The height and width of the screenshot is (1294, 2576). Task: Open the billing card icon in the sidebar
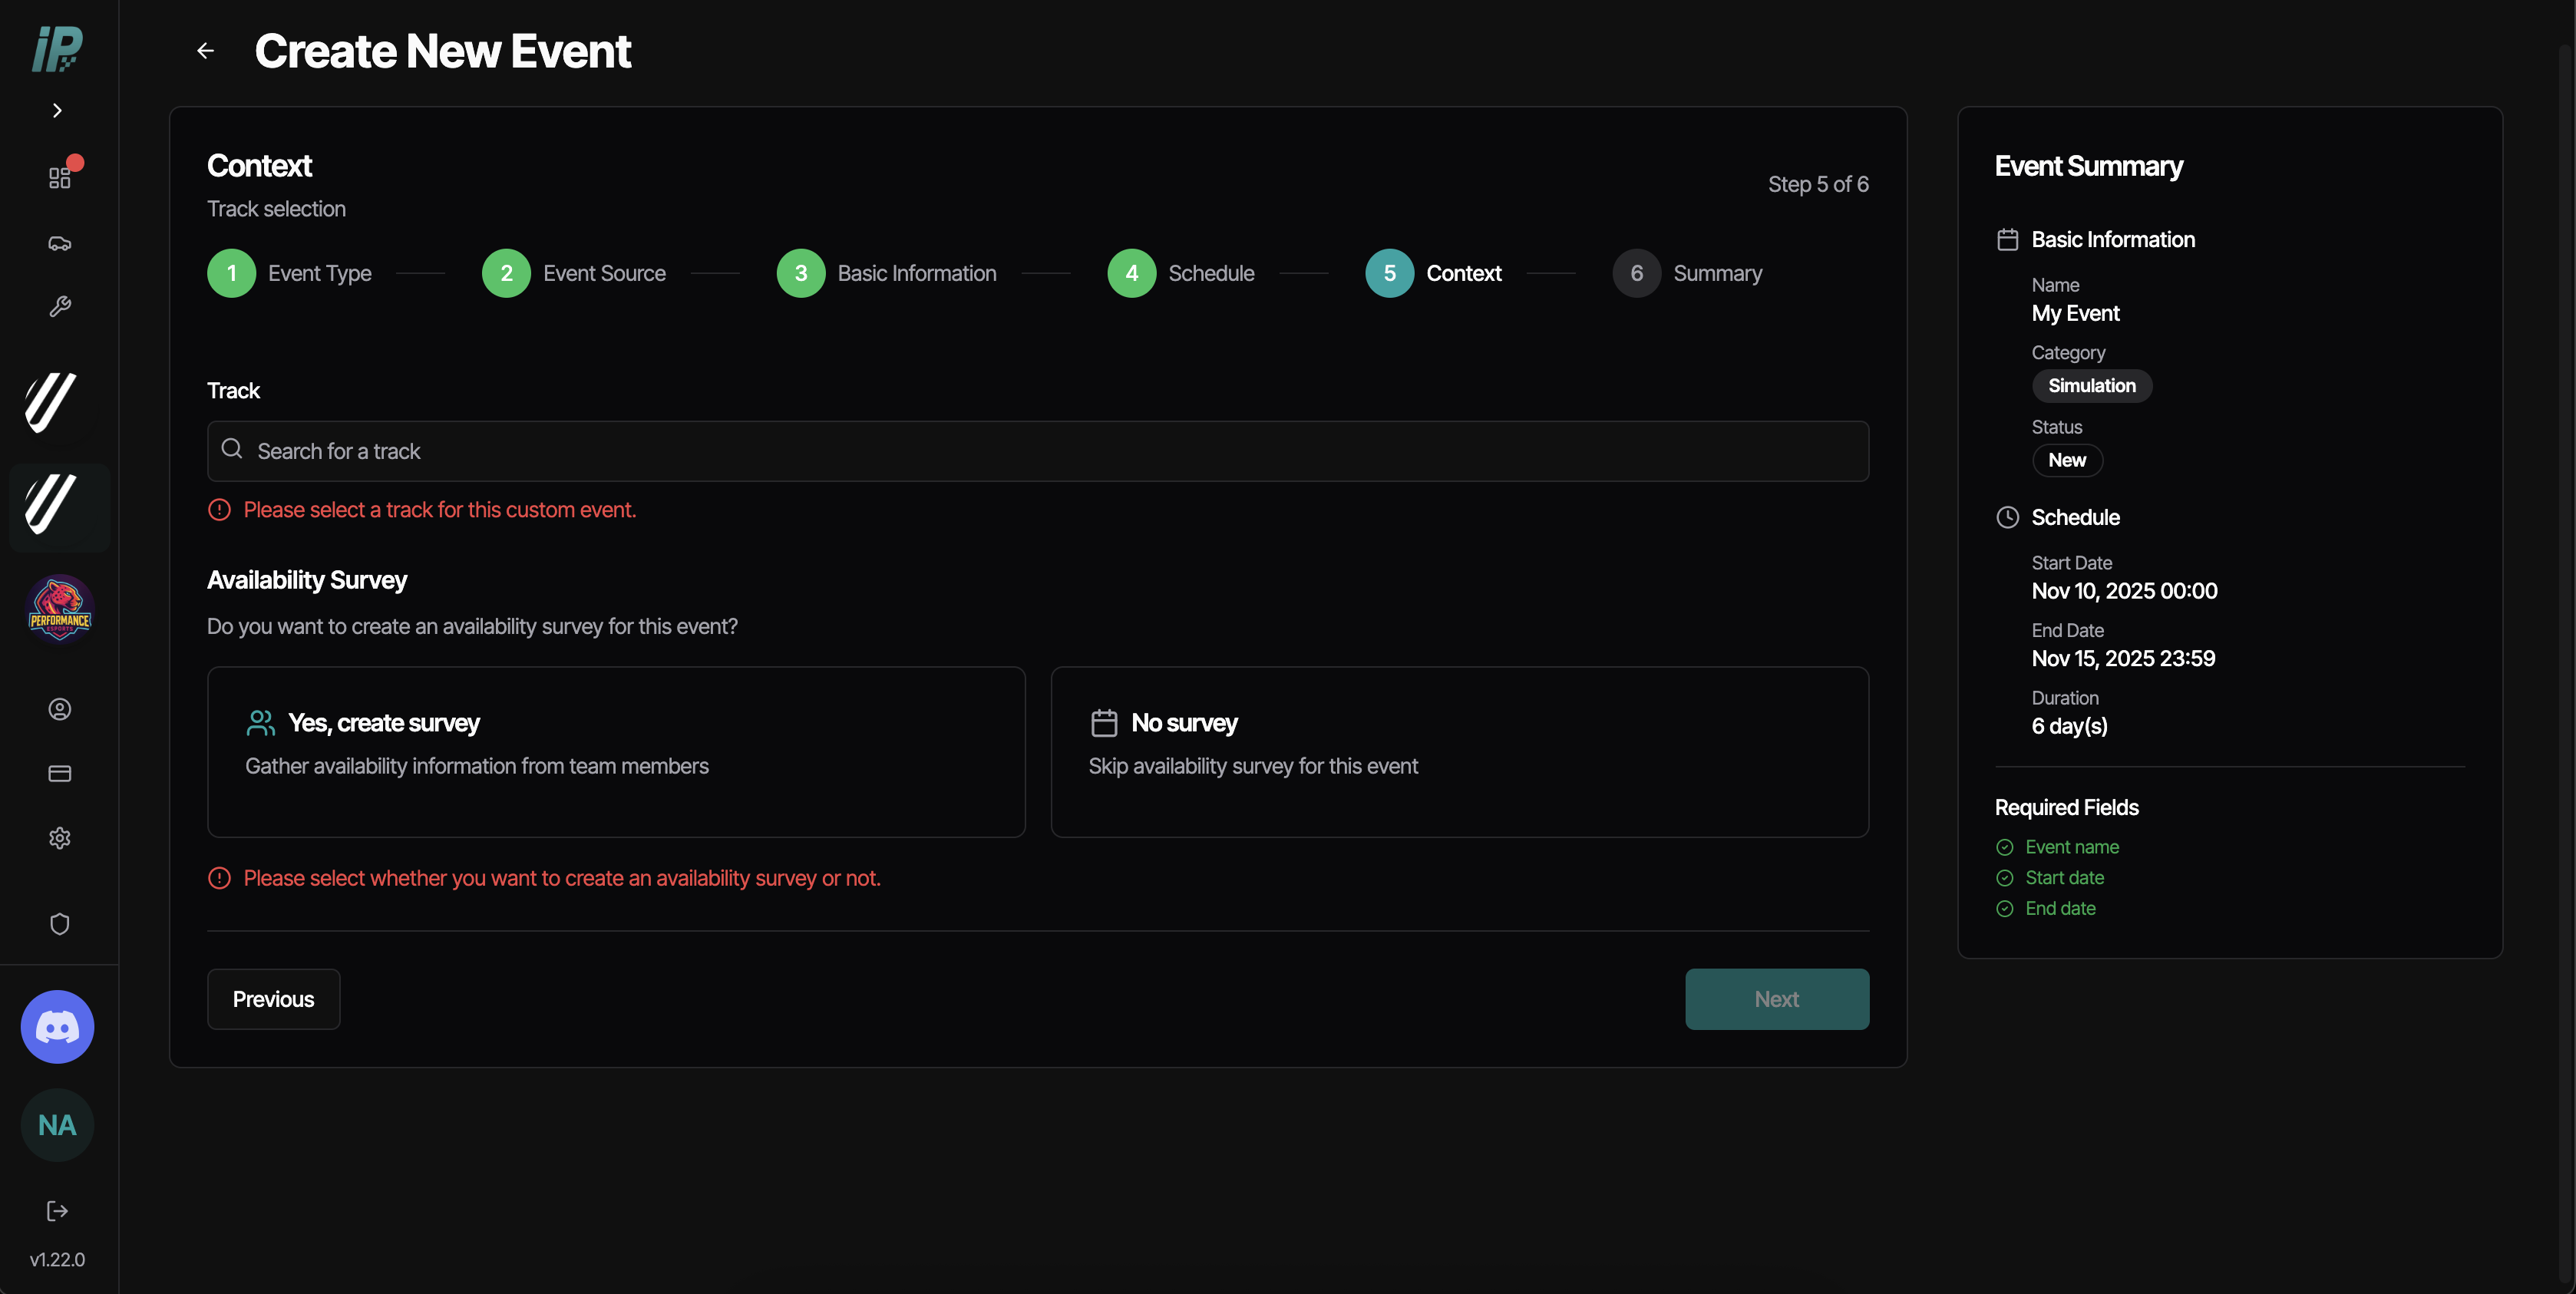coord(60,773)
